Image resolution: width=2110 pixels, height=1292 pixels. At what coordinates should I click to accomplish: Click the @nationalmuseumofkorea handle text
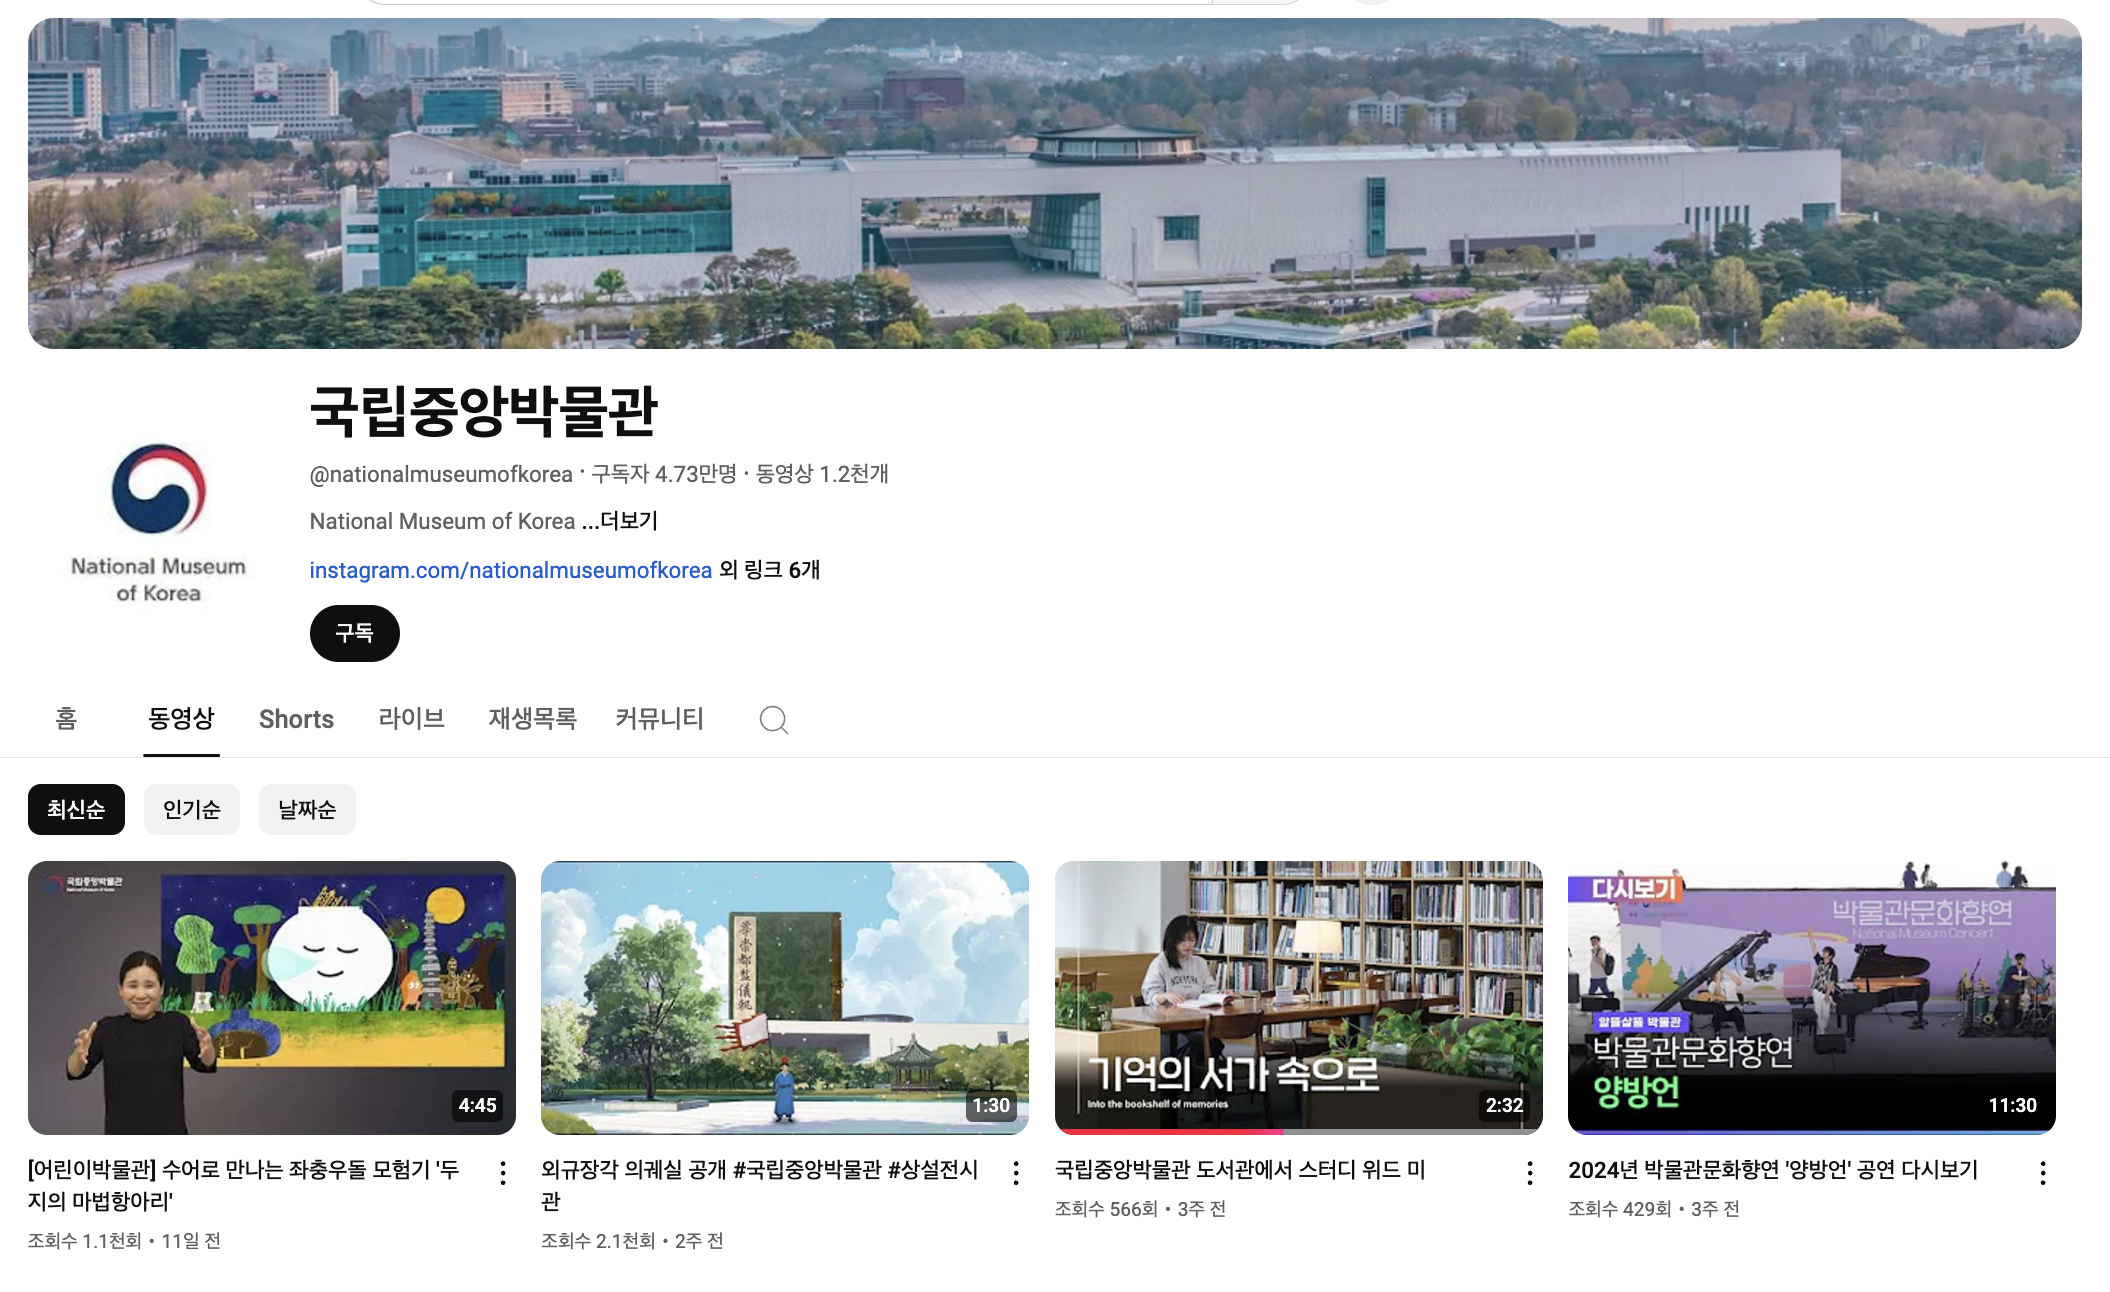coord(441,474)
